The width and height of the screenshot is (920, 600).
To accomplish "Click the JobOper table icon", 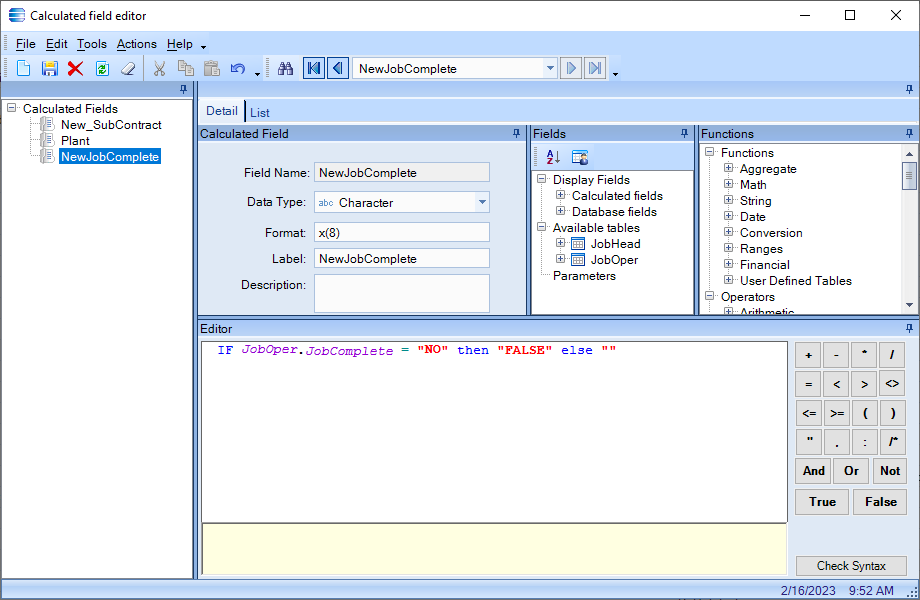I will pos(578,260).
